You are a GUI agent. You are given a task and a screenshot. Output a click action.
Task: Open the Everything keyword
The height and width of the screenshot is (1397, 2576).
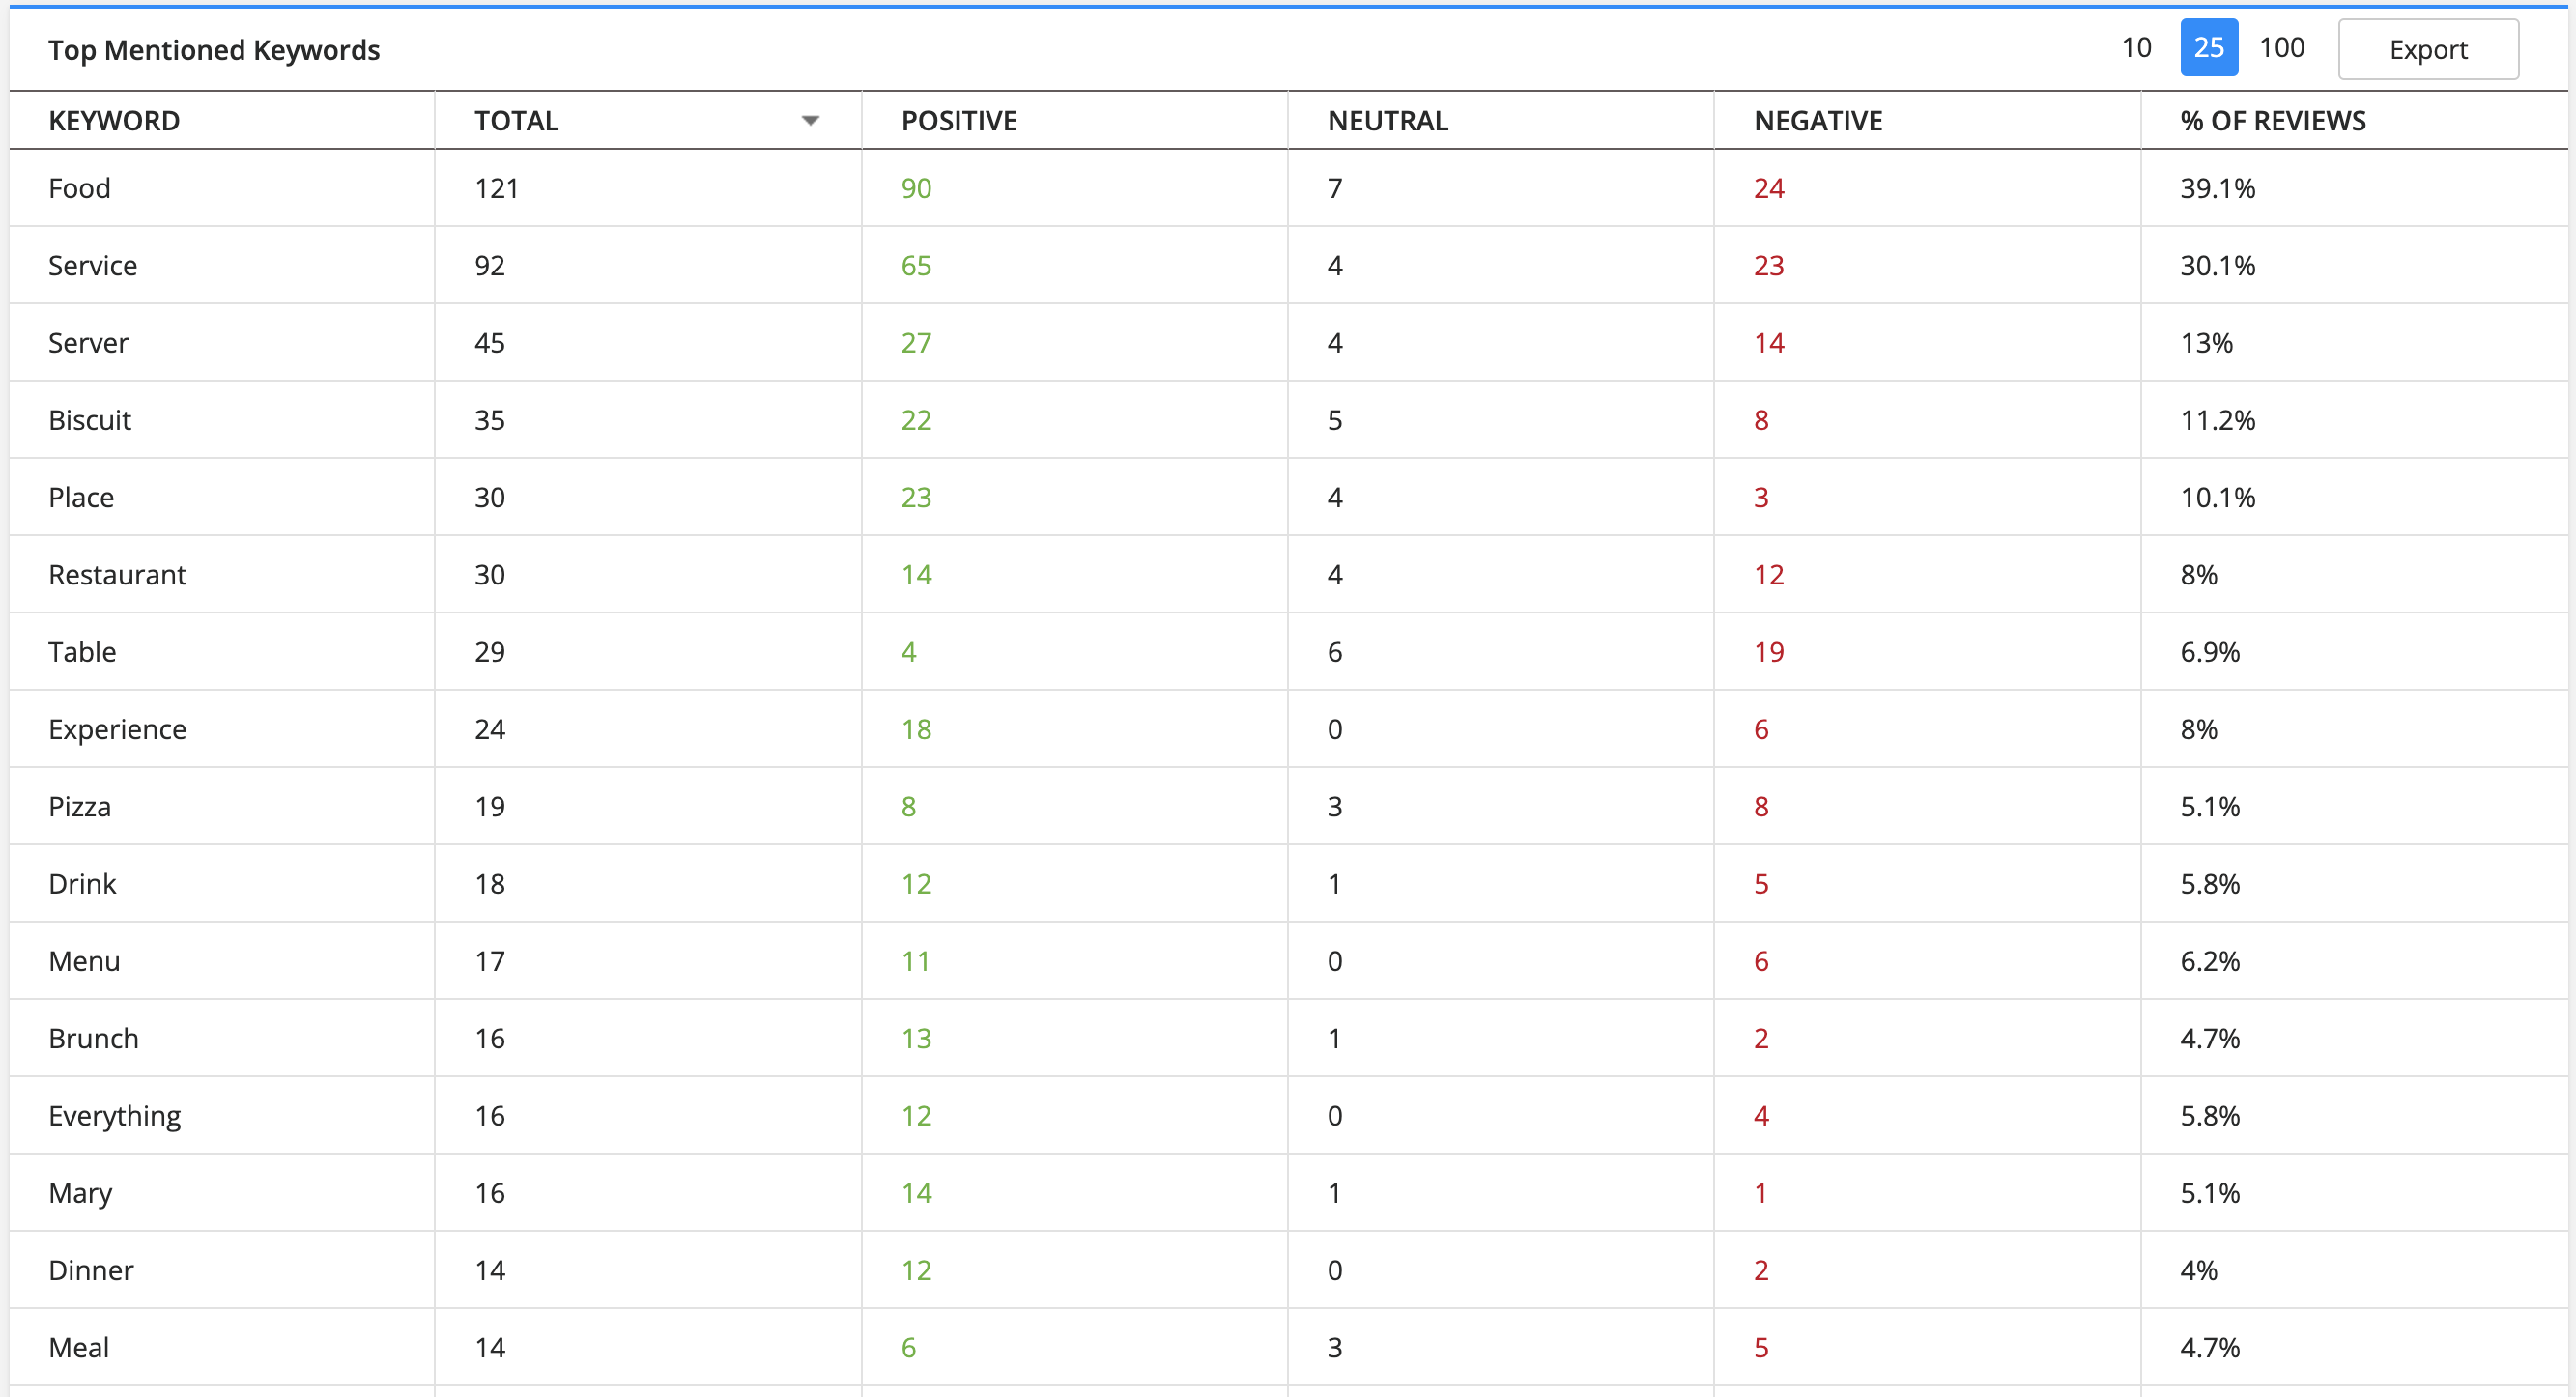point(114,1117)
